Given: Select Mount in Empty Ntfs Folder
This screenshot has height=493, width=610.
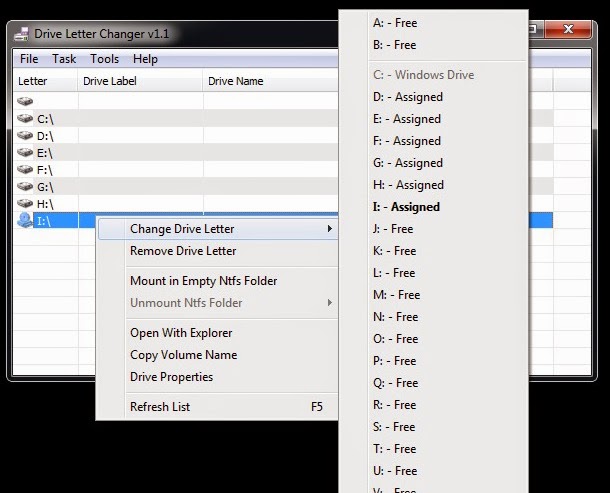Looking at the screenshot, I should pyautogui.click(x=218, y=281).
